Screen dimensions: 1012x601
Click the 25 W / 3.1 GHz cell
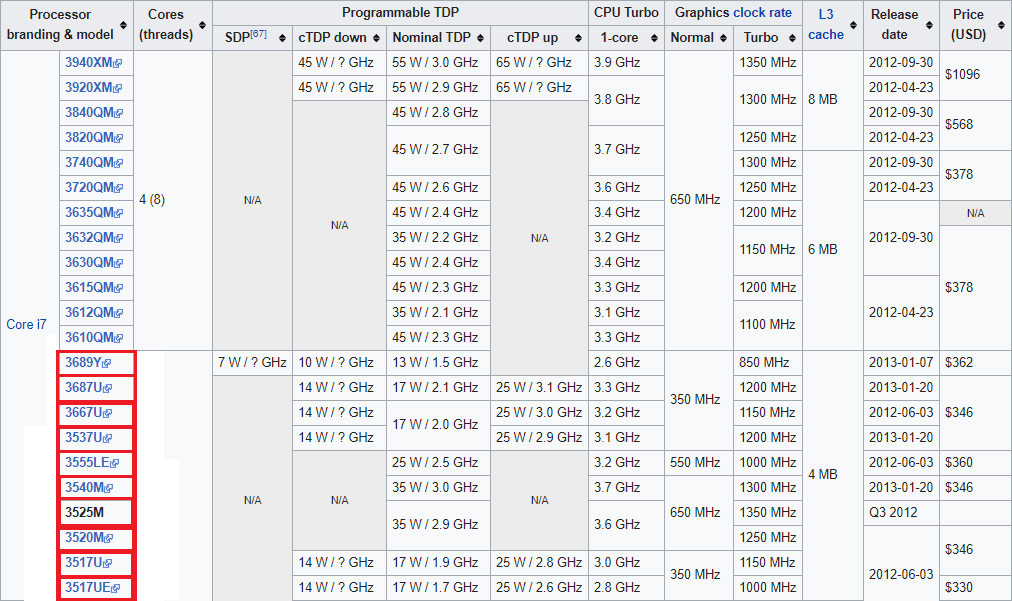540,387
